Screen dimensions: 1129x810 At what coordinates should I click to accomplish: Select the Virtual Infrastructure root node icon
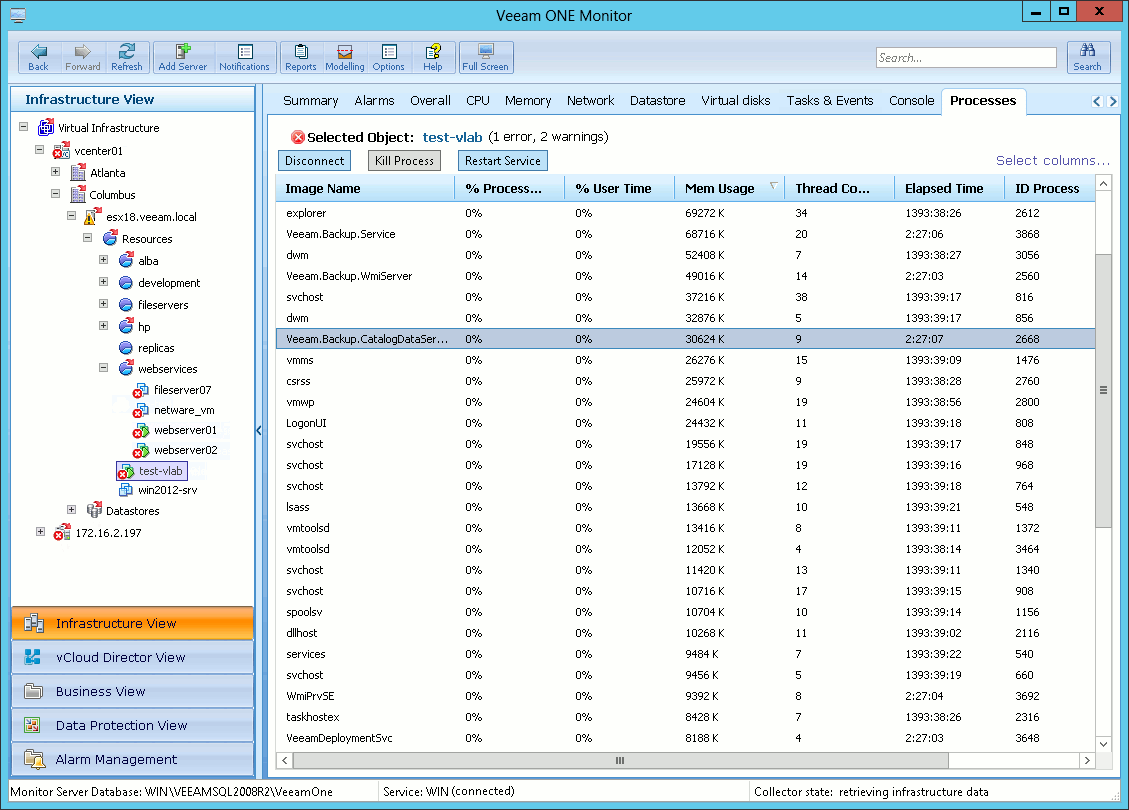click(46, 127)
